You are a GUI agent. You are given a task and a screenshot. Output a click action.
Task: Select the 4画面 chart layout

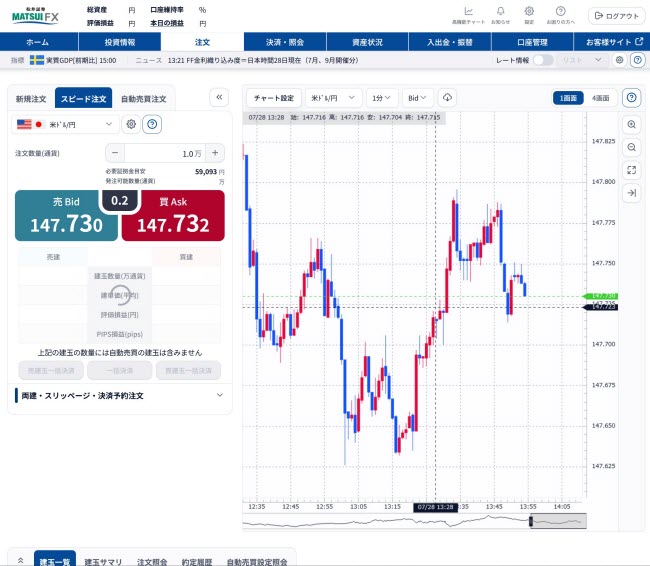[600, 98]
